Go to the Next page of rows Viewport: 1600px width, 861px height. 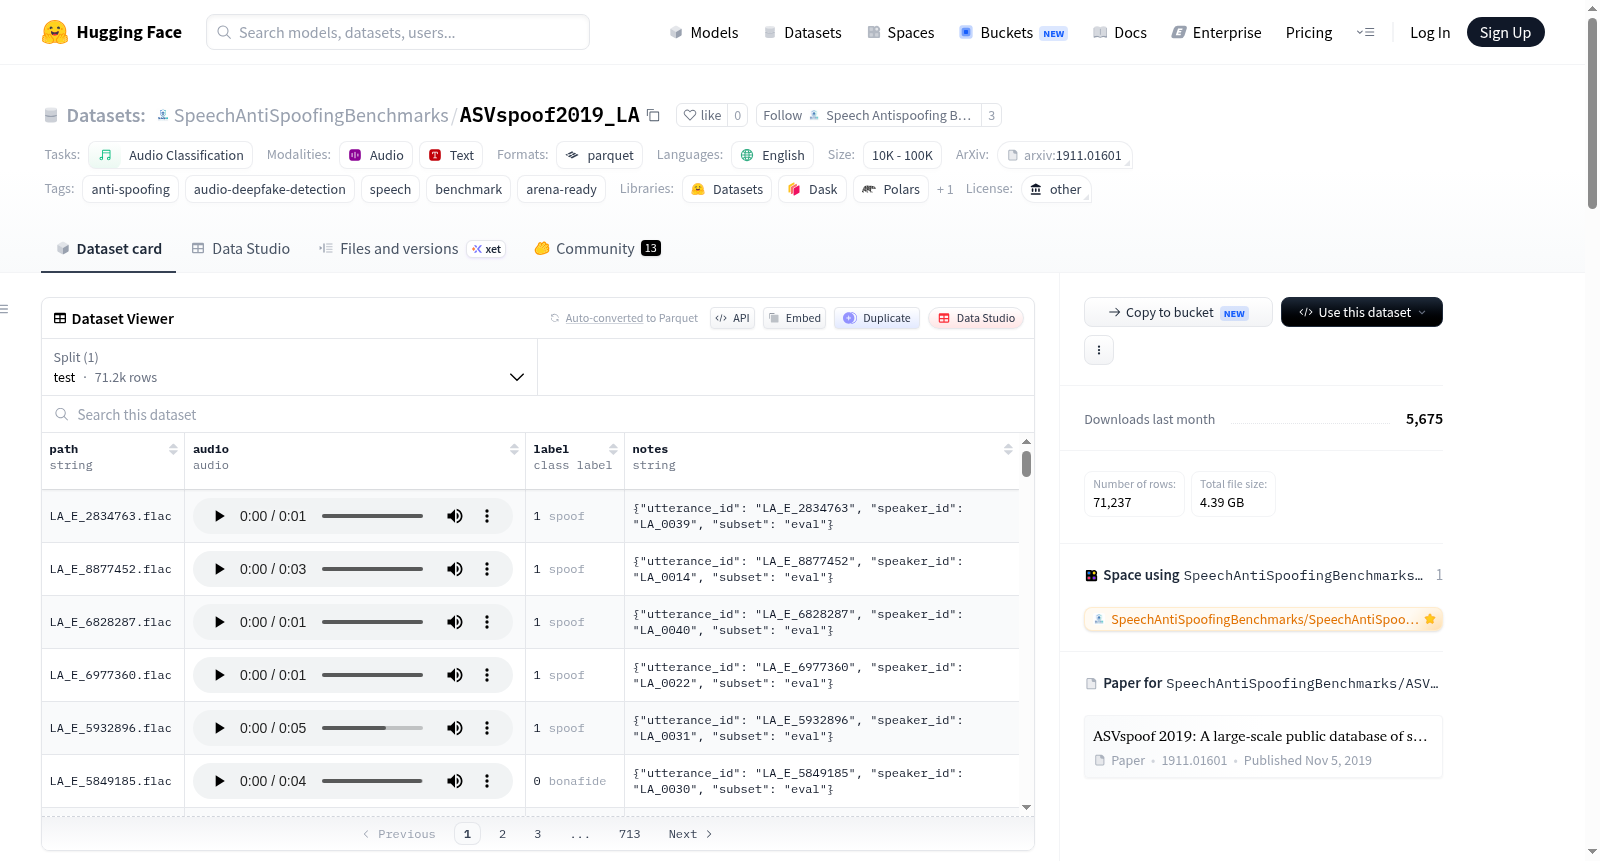(x=690, y=834)
